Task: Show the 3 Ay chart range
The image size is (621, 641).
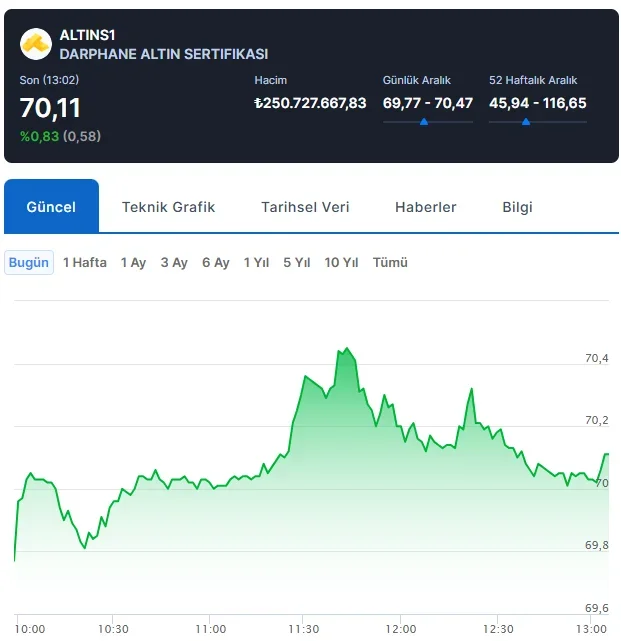Action: point(174,262)
